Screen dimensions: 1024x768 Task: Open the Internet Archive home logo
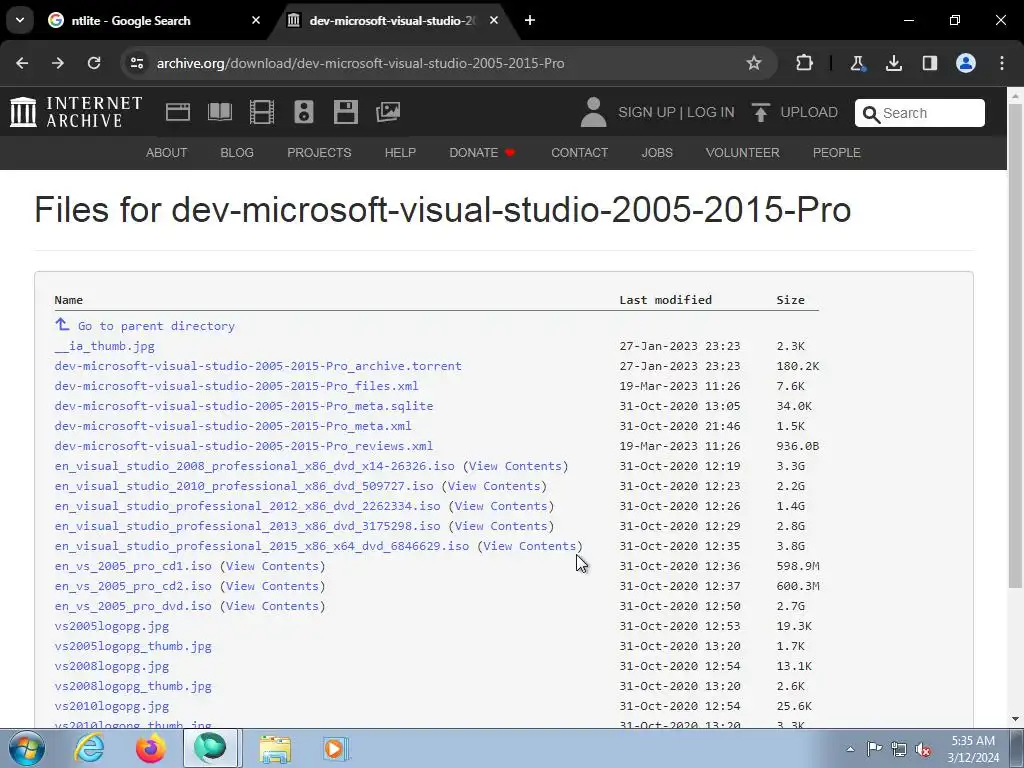pos(76,112)
